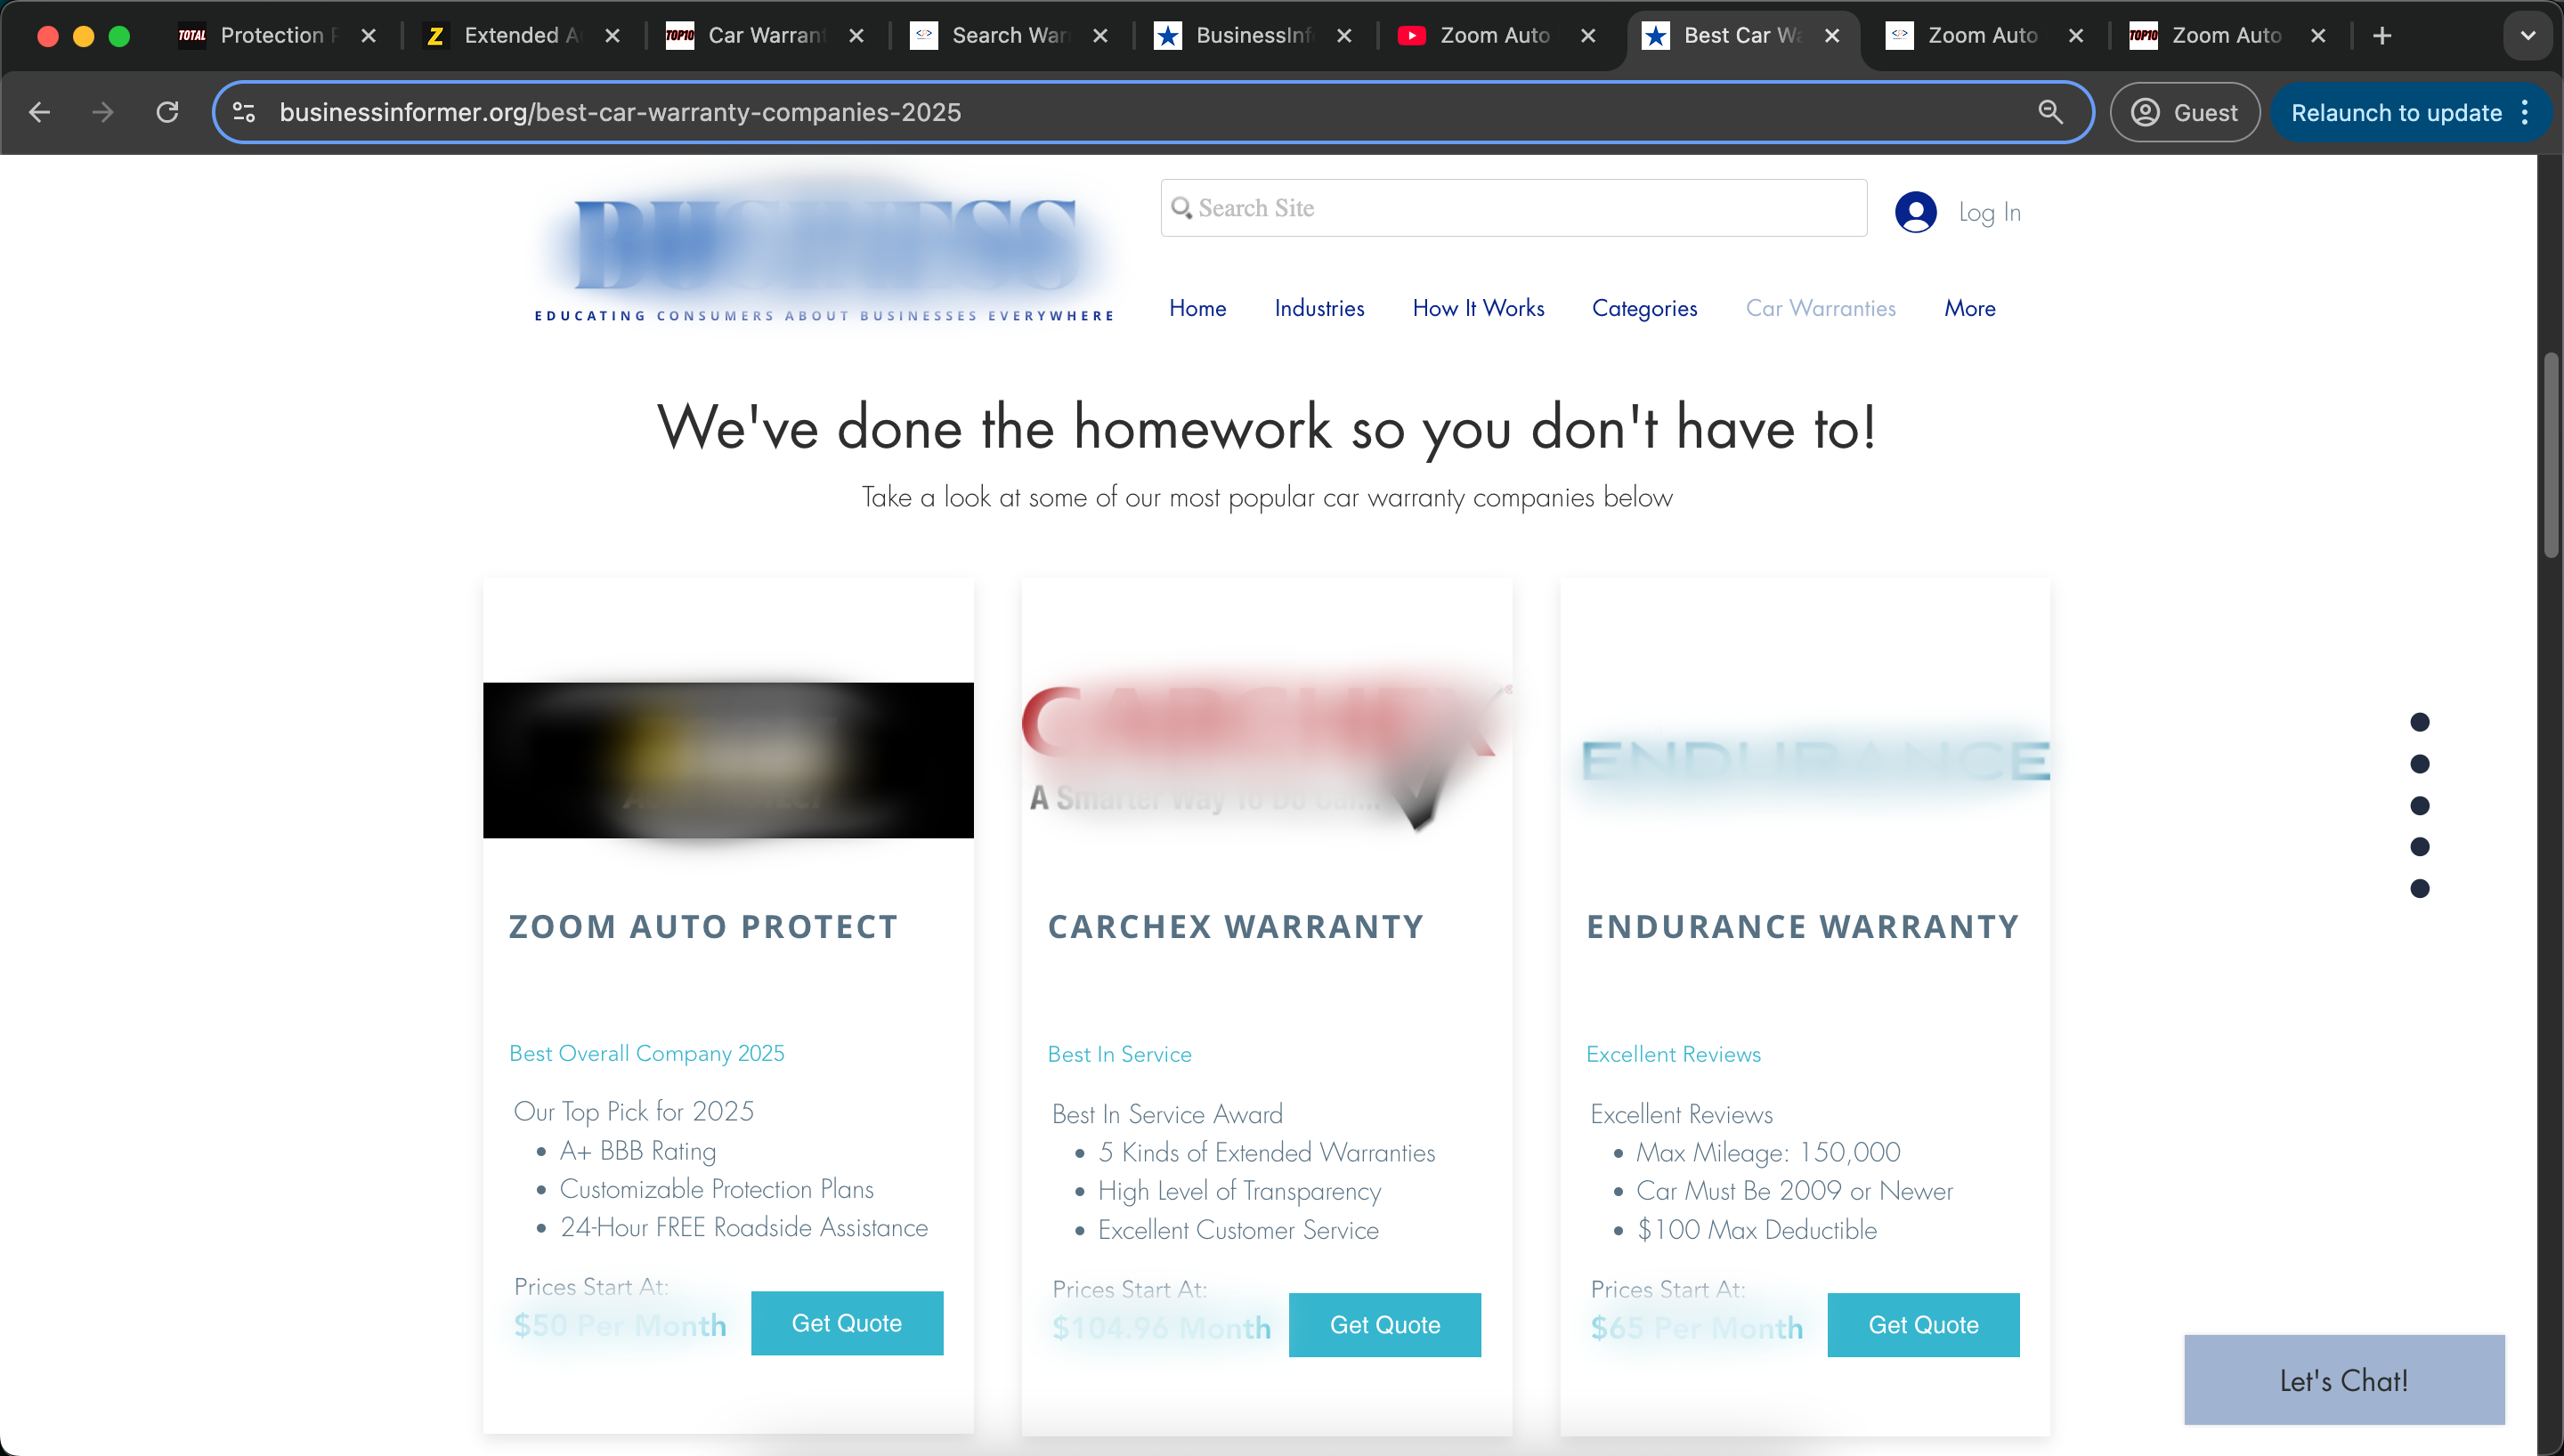Viewport: 2564px width, 1456px height.
Task: Click the Endurance Warranty heading
Action: 1802,926
